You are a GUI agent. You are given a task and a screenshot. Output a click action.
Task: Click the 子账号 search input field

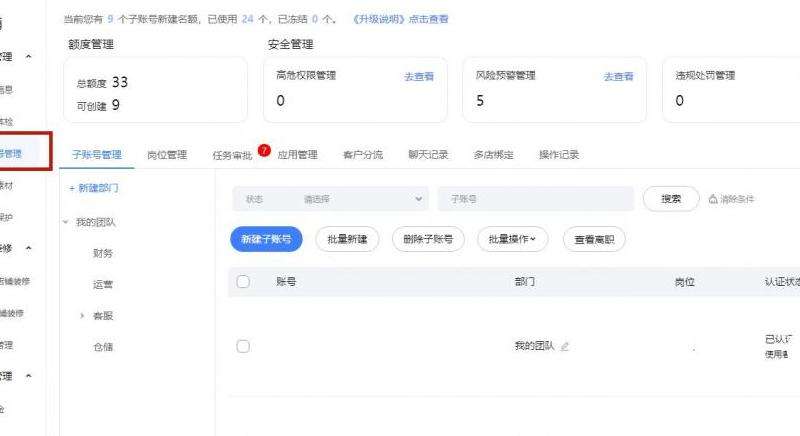535,199
